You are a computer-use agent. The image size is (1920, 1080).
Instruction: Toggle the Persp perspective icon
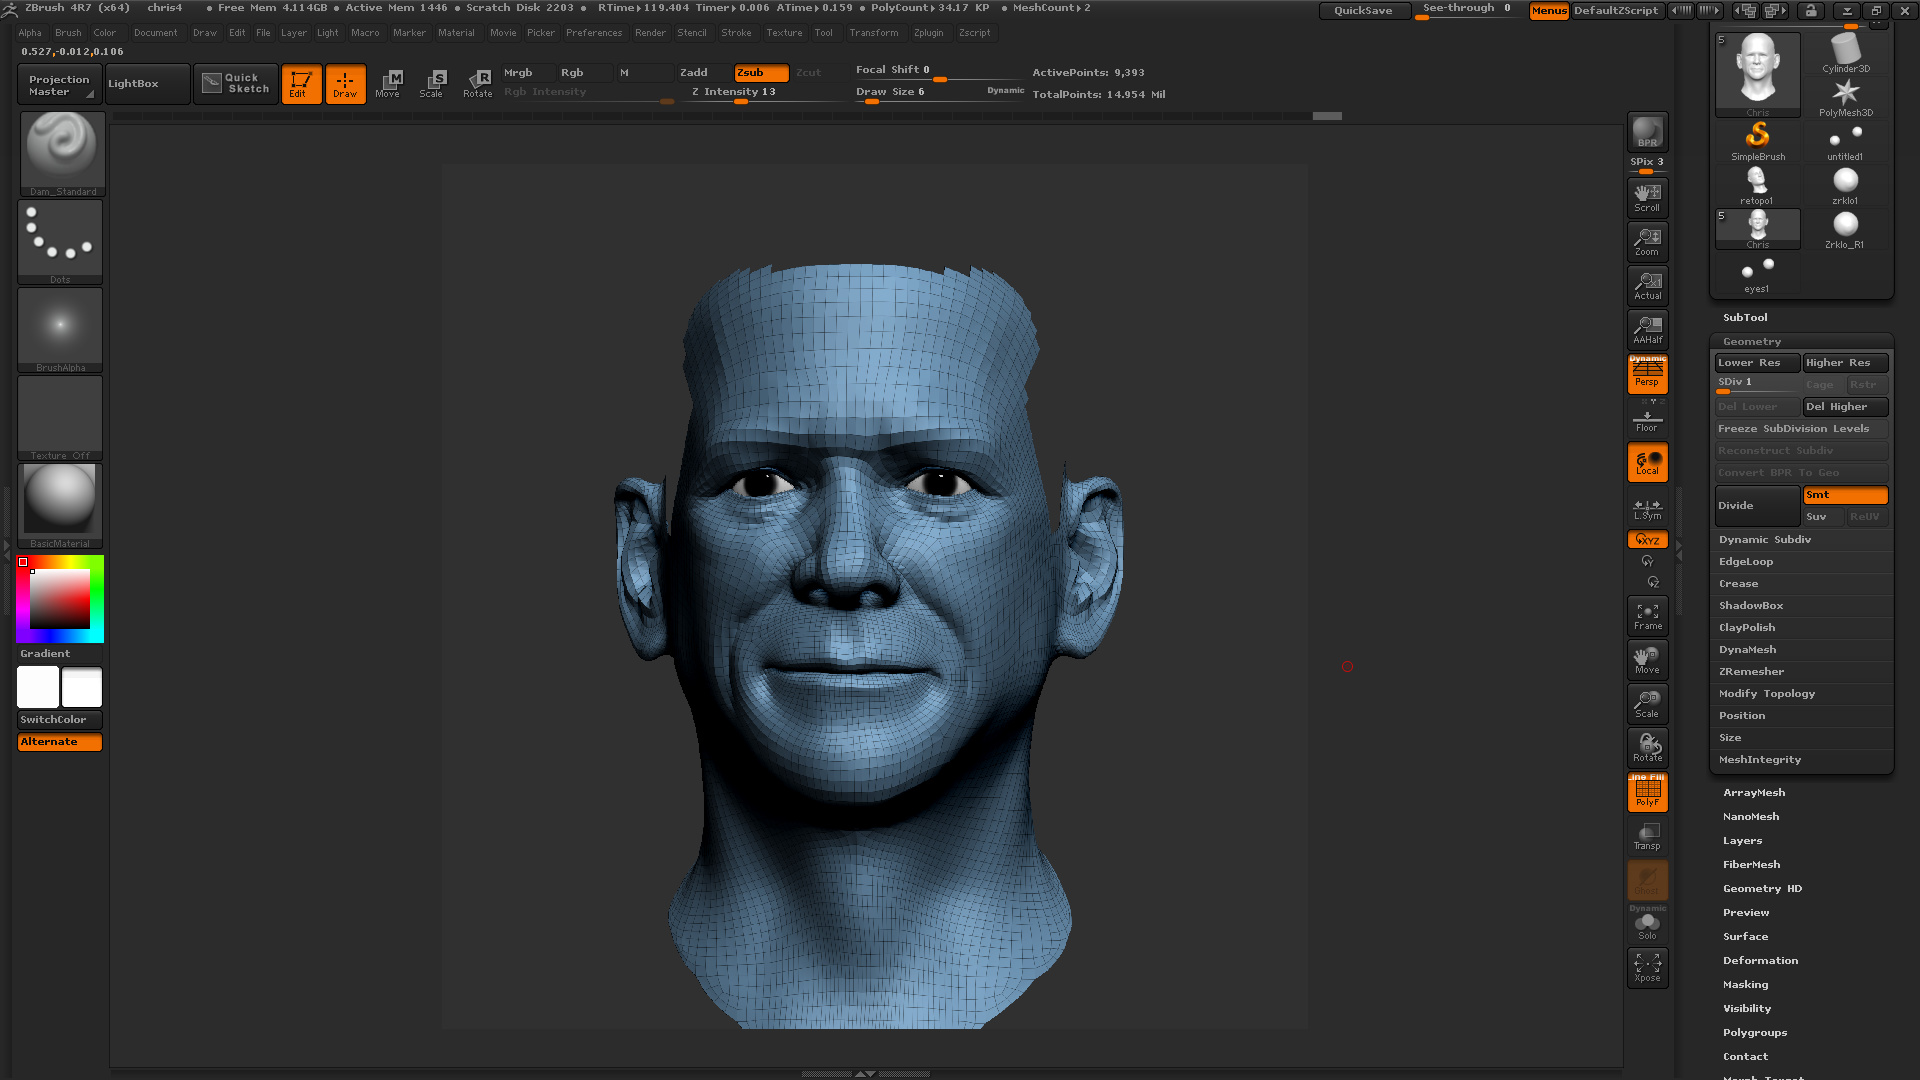(1647, 374)
